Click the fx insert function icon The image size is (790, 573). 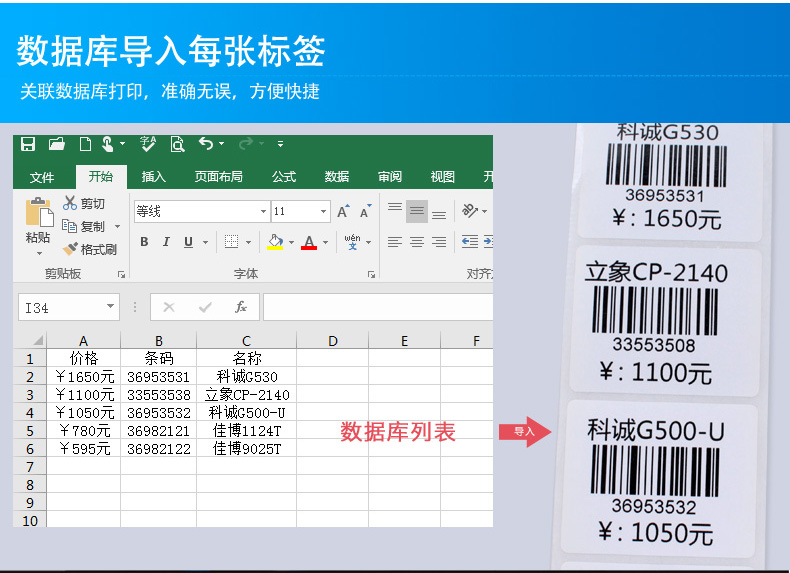click(241, 307)
